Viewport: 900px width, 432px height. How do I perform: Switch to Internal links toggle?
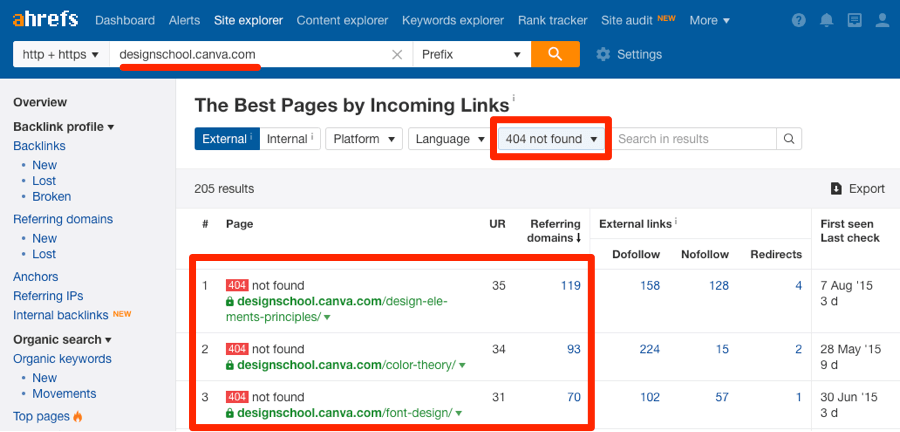(x=290, y=139)
